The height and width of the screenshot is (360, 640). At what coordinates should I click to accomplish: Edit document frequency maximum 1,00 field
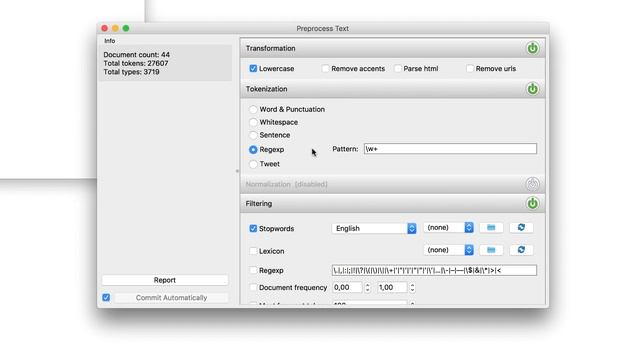click(x=392, y=287)
